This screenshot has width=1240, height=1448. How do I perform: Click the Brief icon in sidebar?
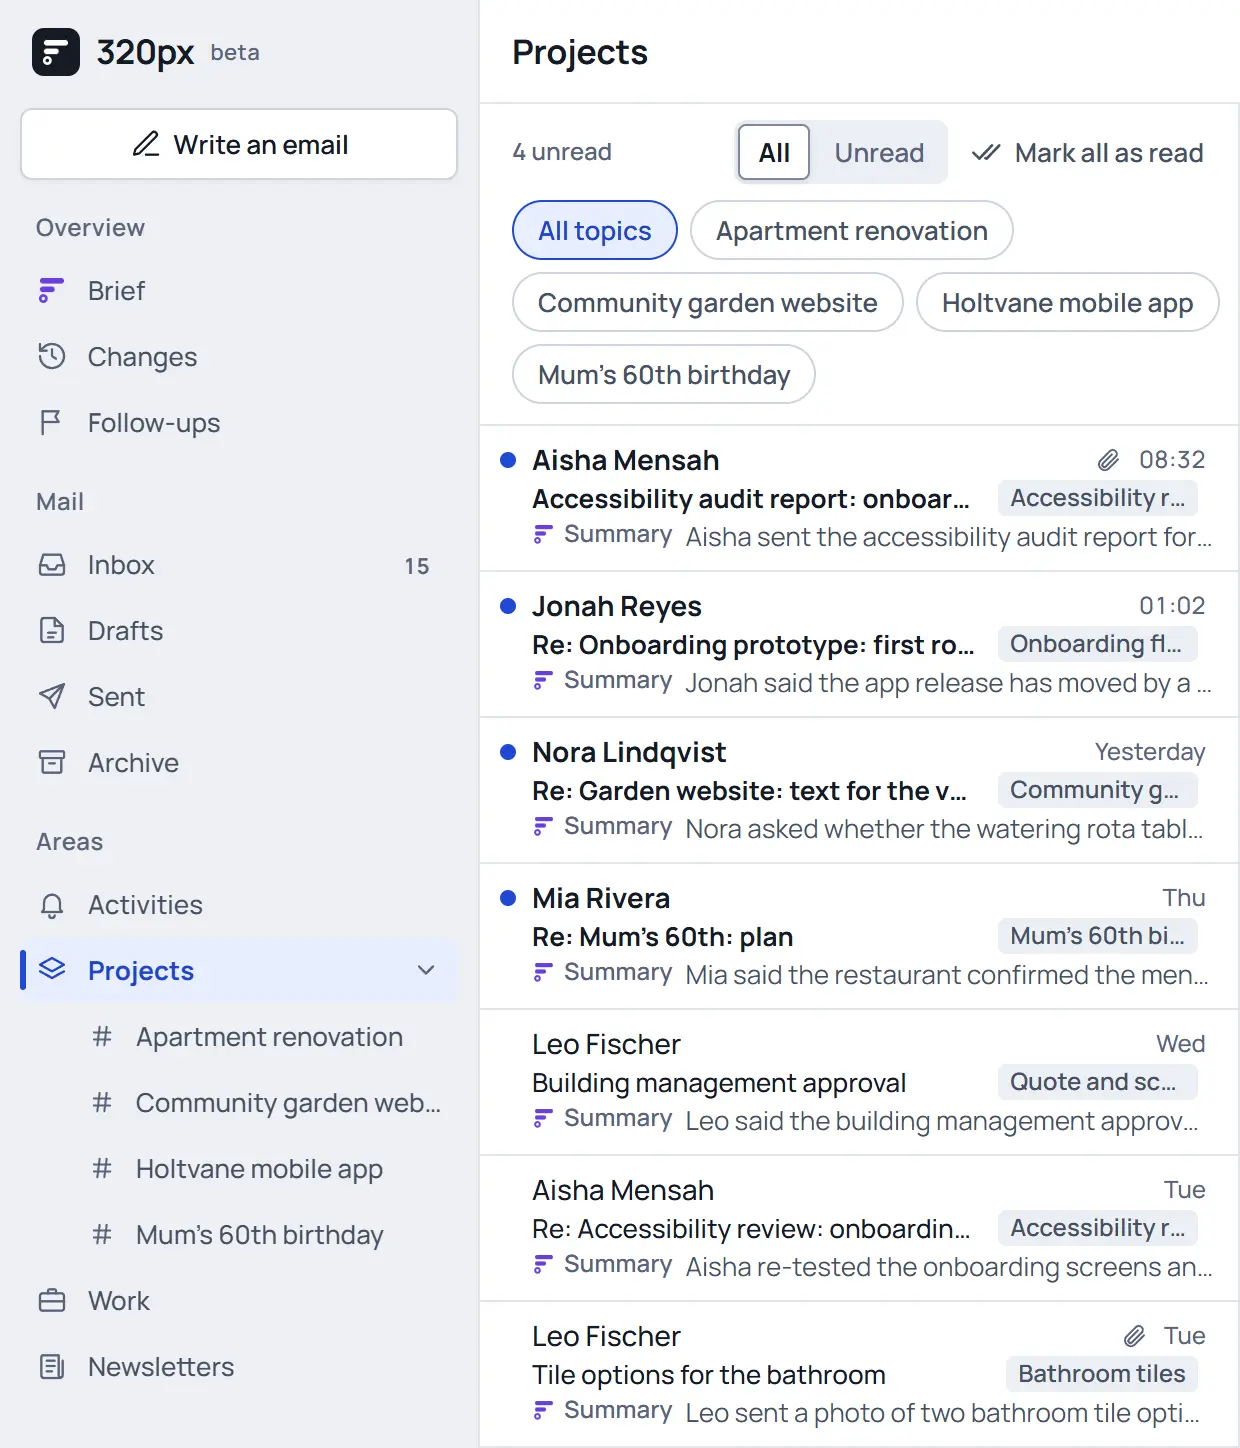(x=51, y=290)
